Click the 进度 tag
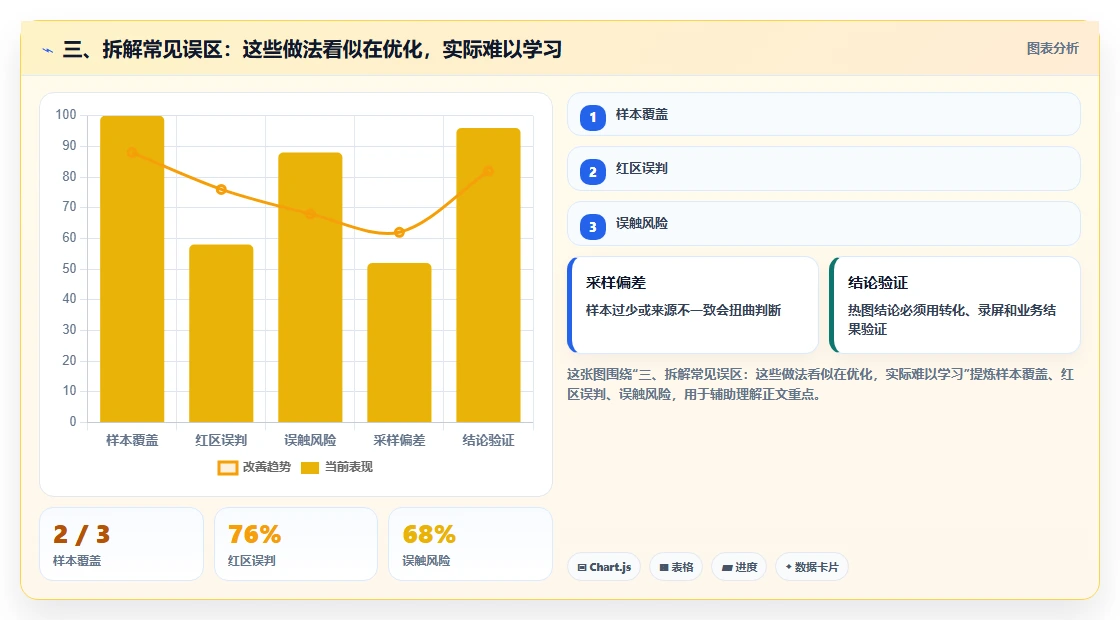The image size is (1120, 620). coord(739,567)
